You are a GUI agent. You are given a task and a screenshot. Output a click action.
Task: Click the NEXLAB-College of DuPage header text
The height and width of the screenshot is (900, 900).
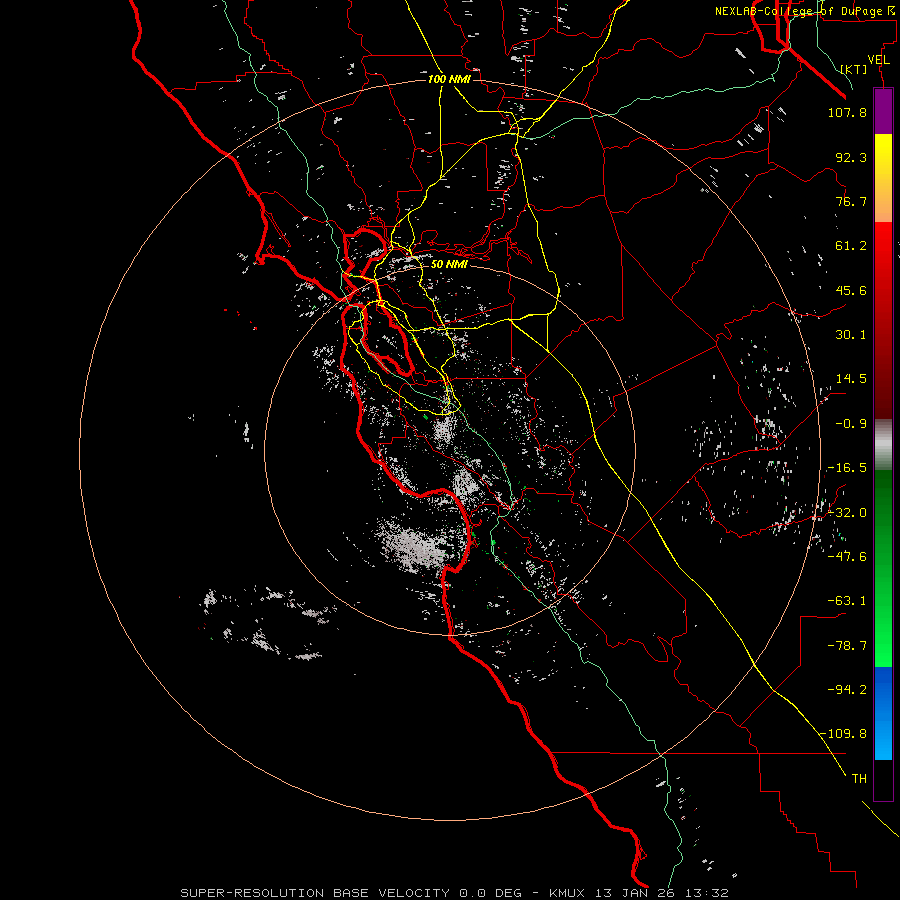tap(804, 11)
